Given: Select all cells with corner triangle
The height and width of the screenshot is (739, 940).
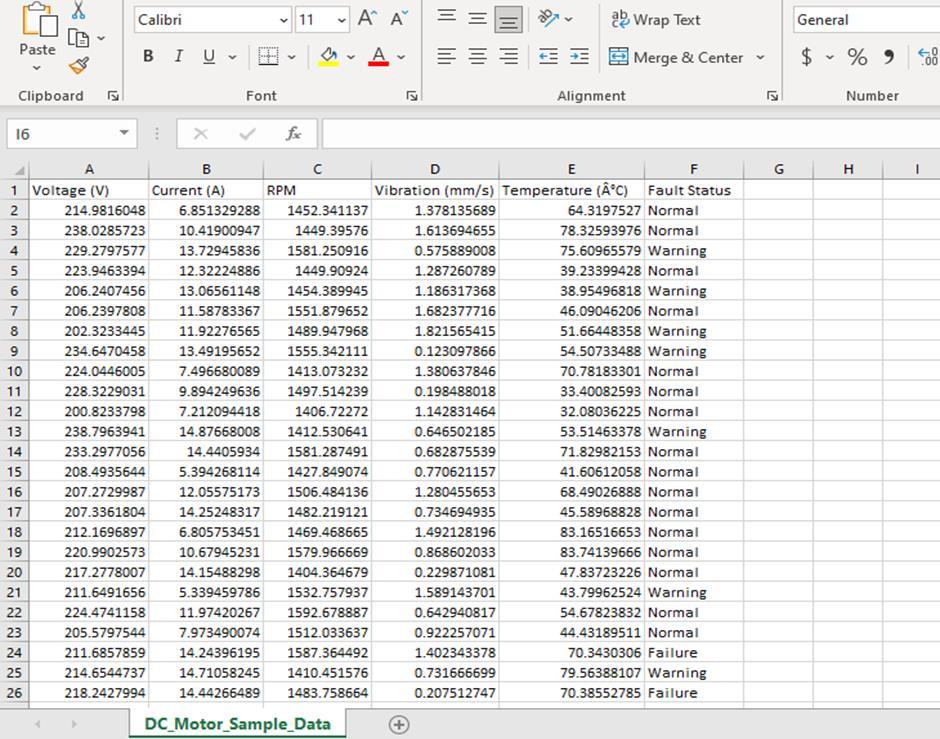Looking at the screenshot, I should 19,170.
